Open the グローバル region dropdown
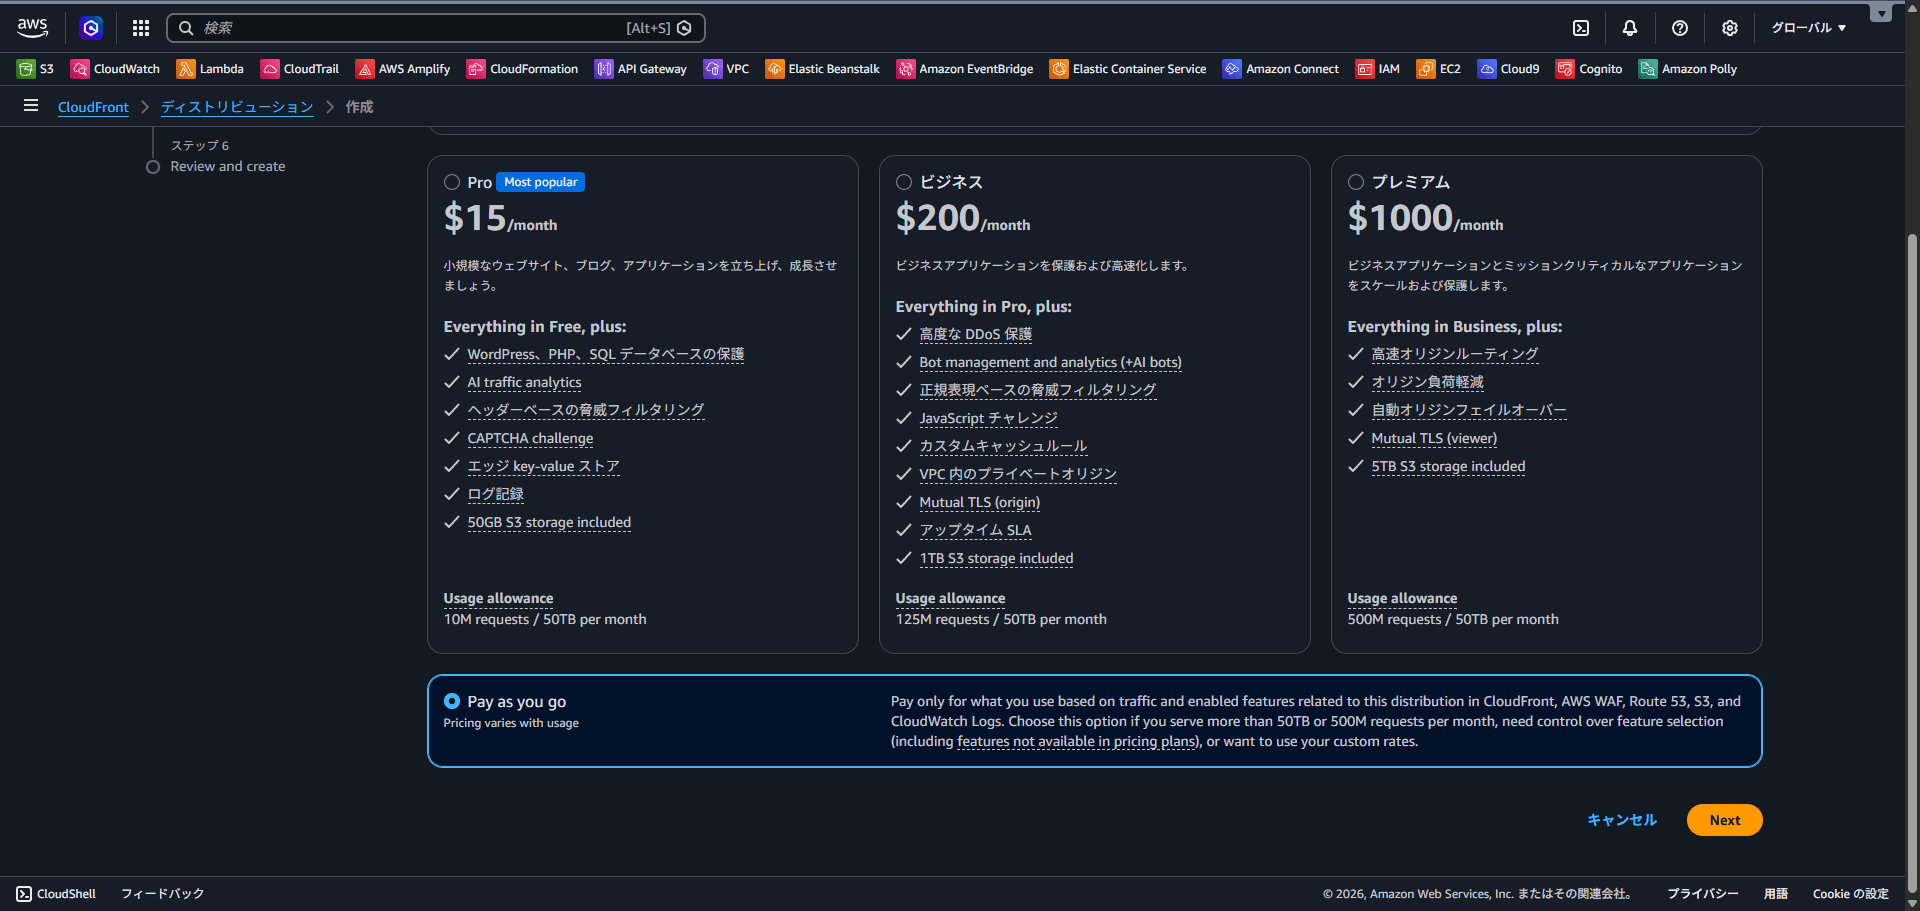This screenshot has width=1920, height=911. pyautogui.click(x=1809, y=28)
